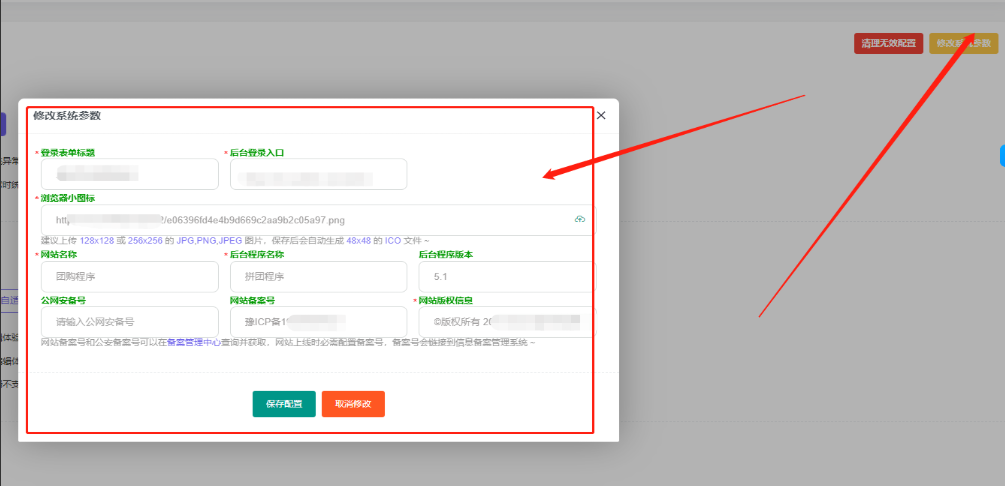The image size is (1005, 486).
Task: Select the underlined tab at left edge
Action: coord(8,300)
